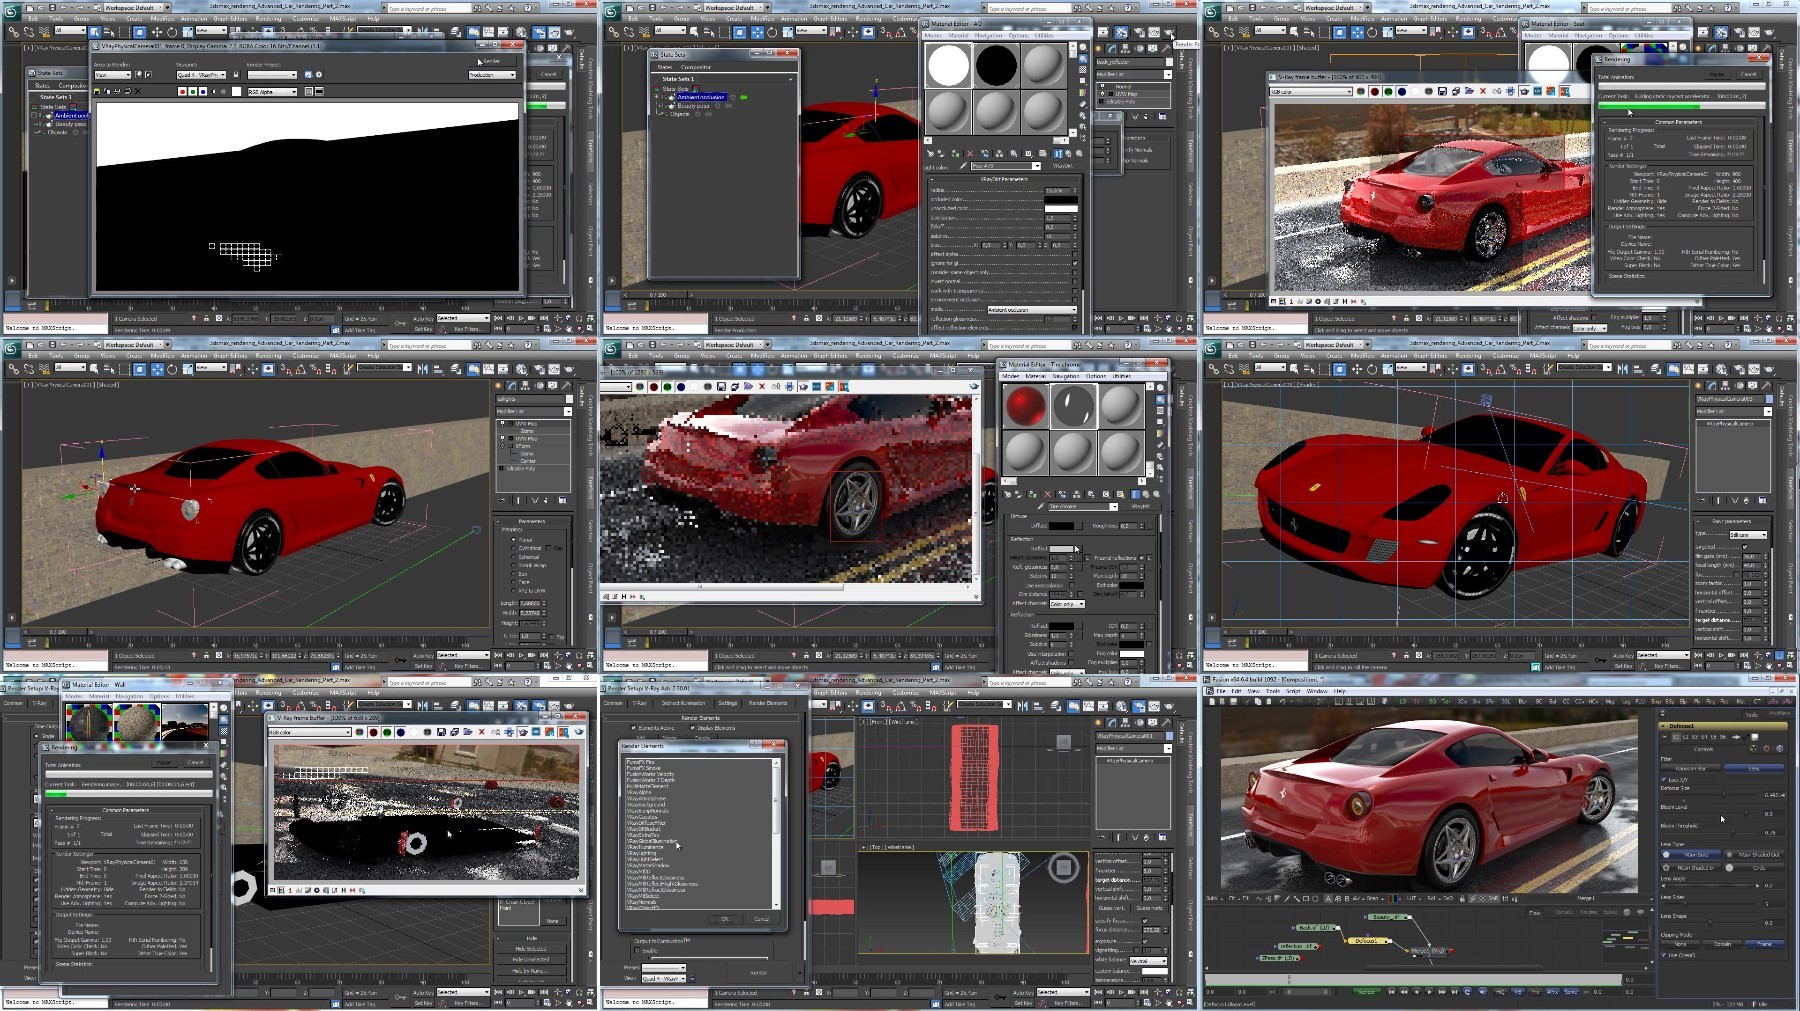Add LD loader tool from Fusion toolbar

pyautogui.click(x=1403, y=701)
